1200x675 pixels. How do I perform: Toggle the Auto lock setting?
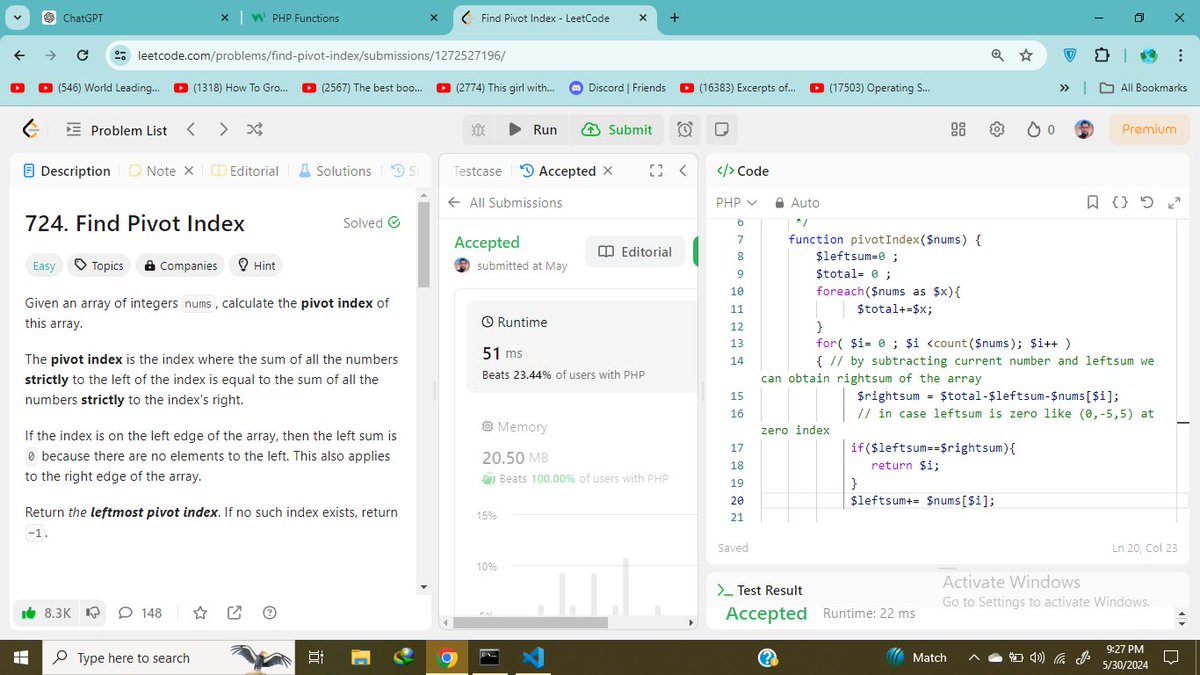(x=798, y=202)
